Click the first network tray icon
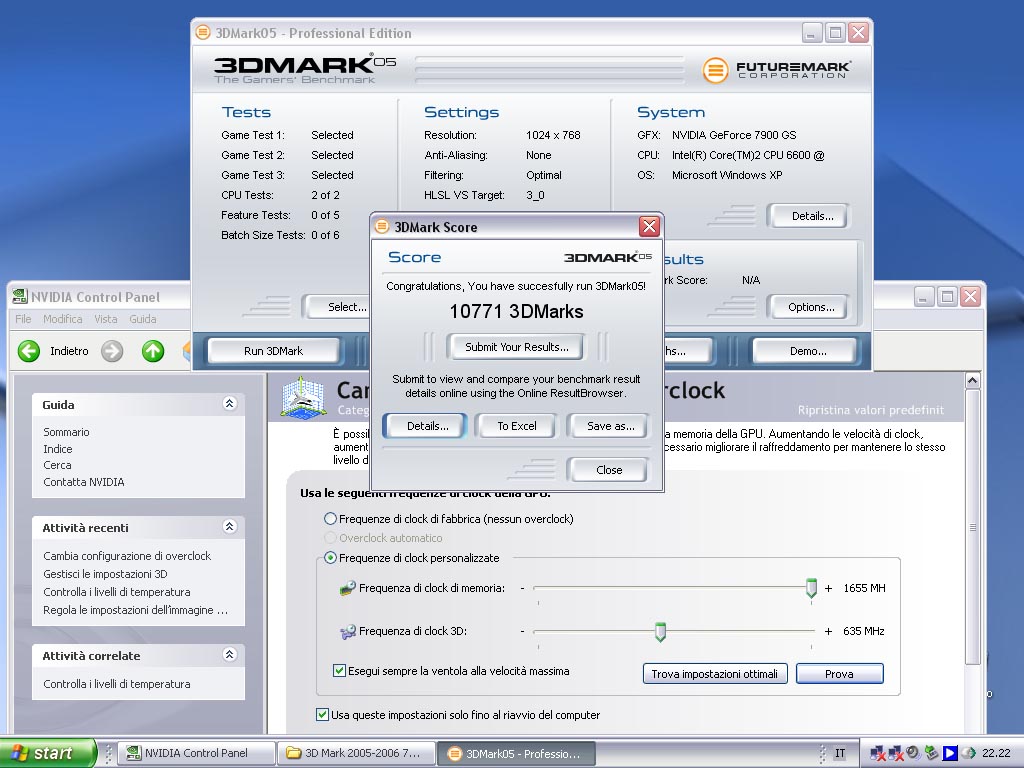The width and height of the screenshot is (1024, 768). 878,754
